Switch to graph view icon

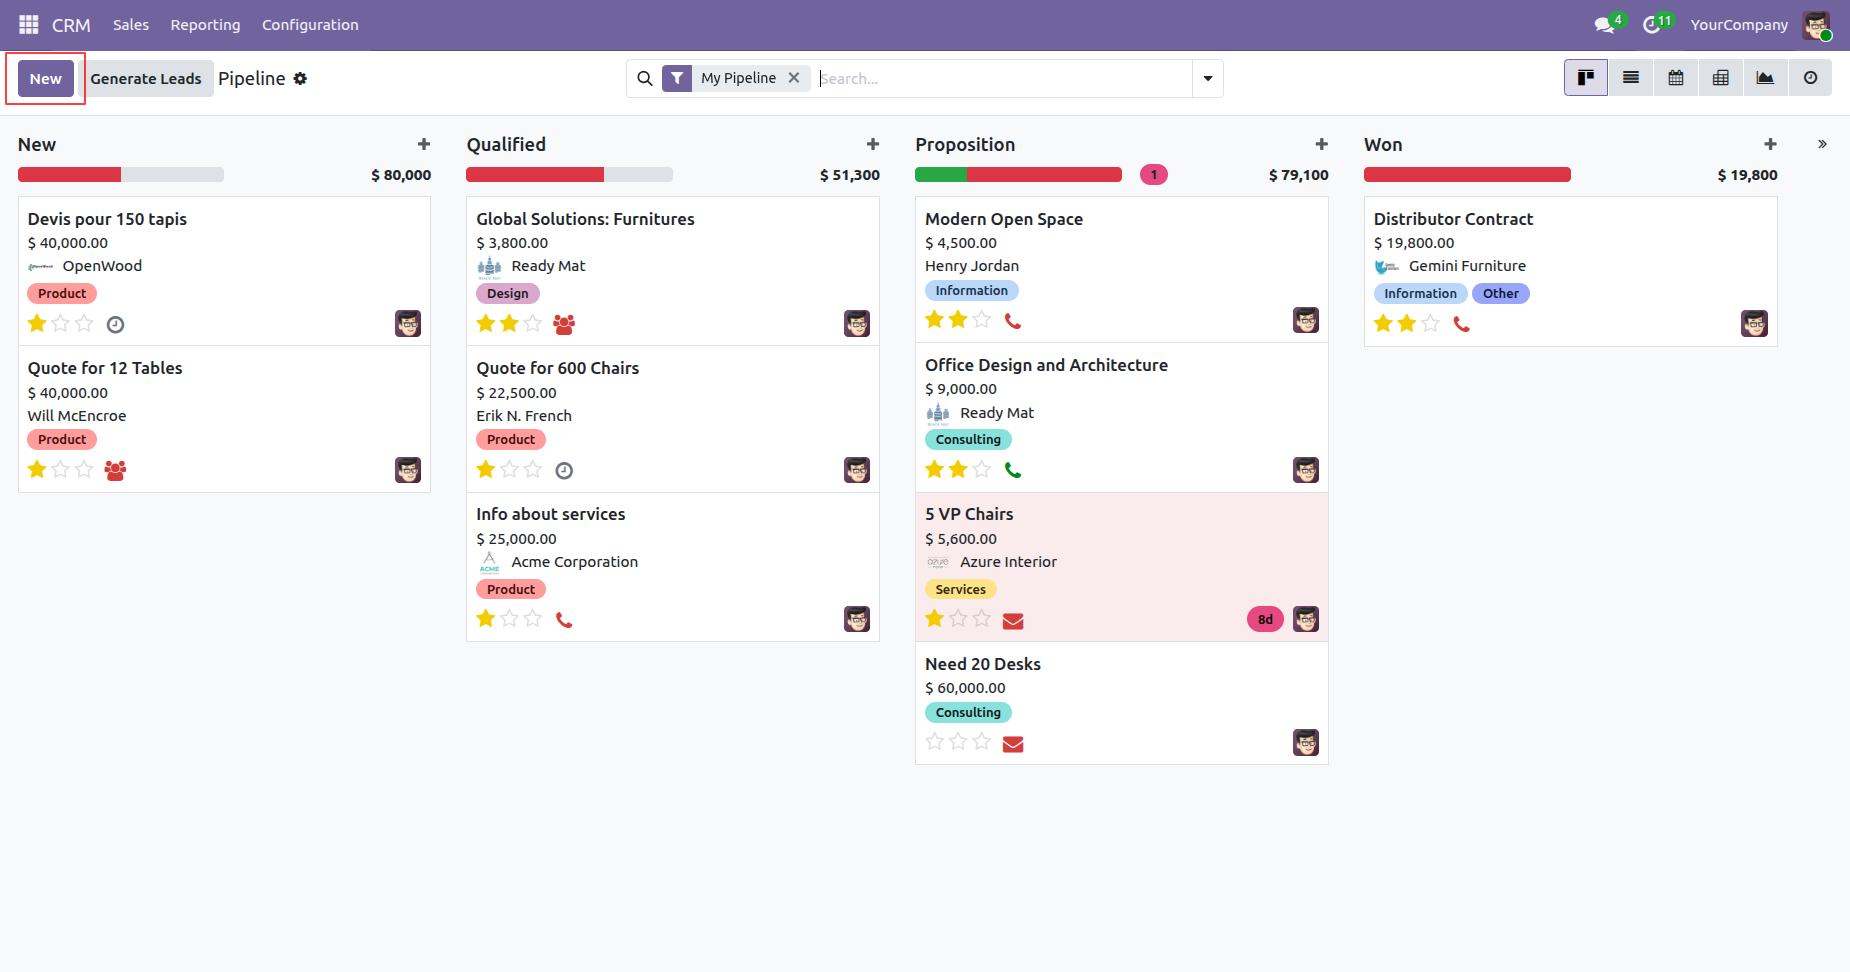coord(1765,78)
